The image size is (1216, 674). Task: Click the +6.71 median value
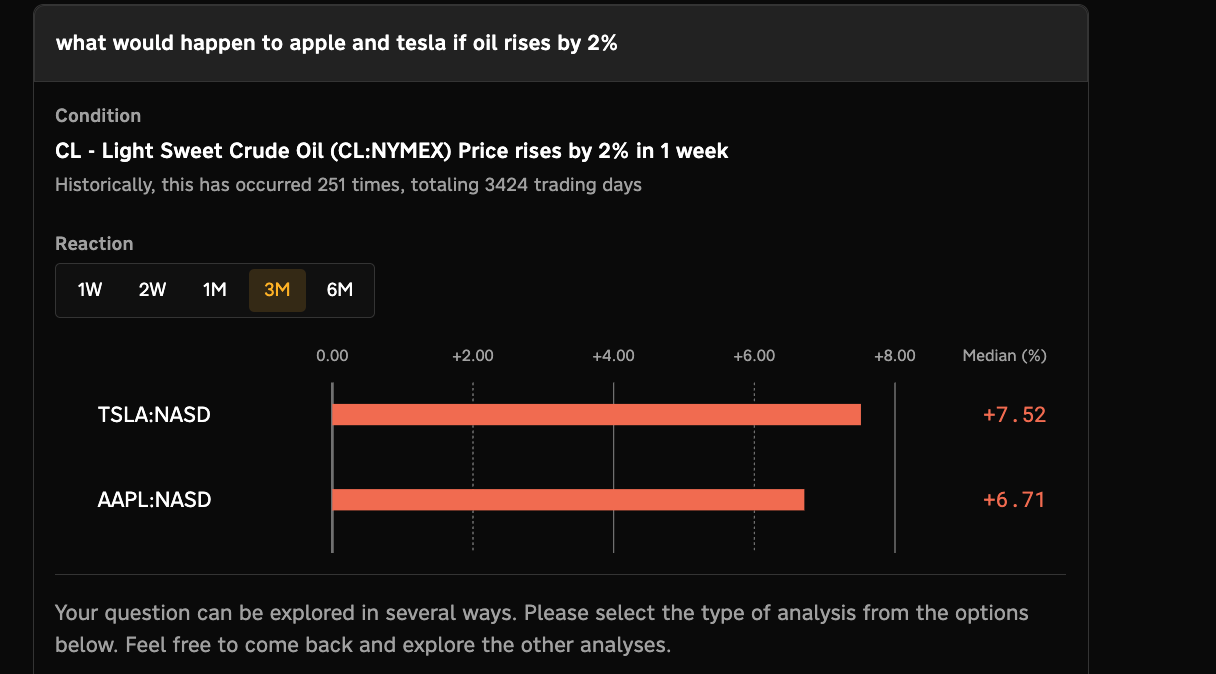1014,499
